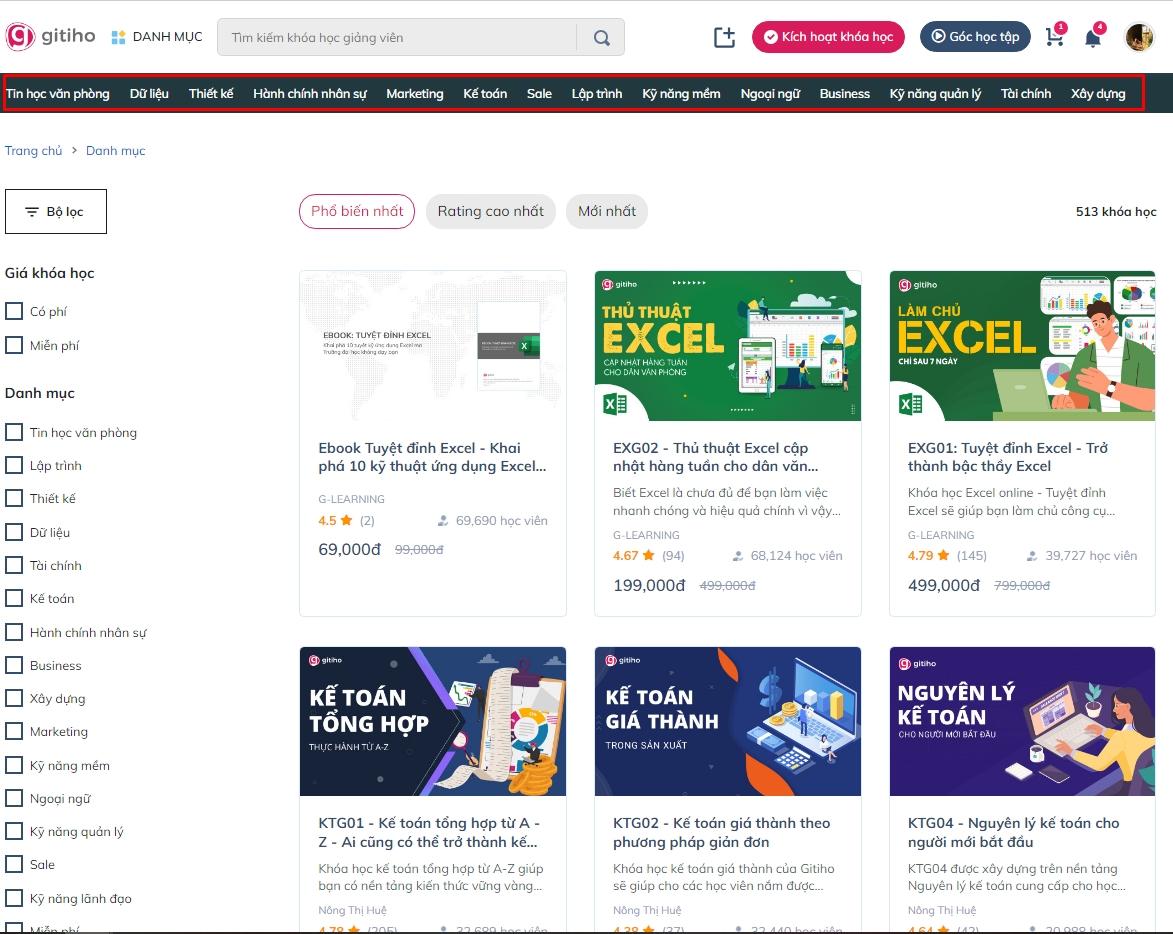Viewport: 1173px width, 934px height.
Task: Select Phổ biến nhất sort tab
Action: pyautogui.click(x=357, y=211)
